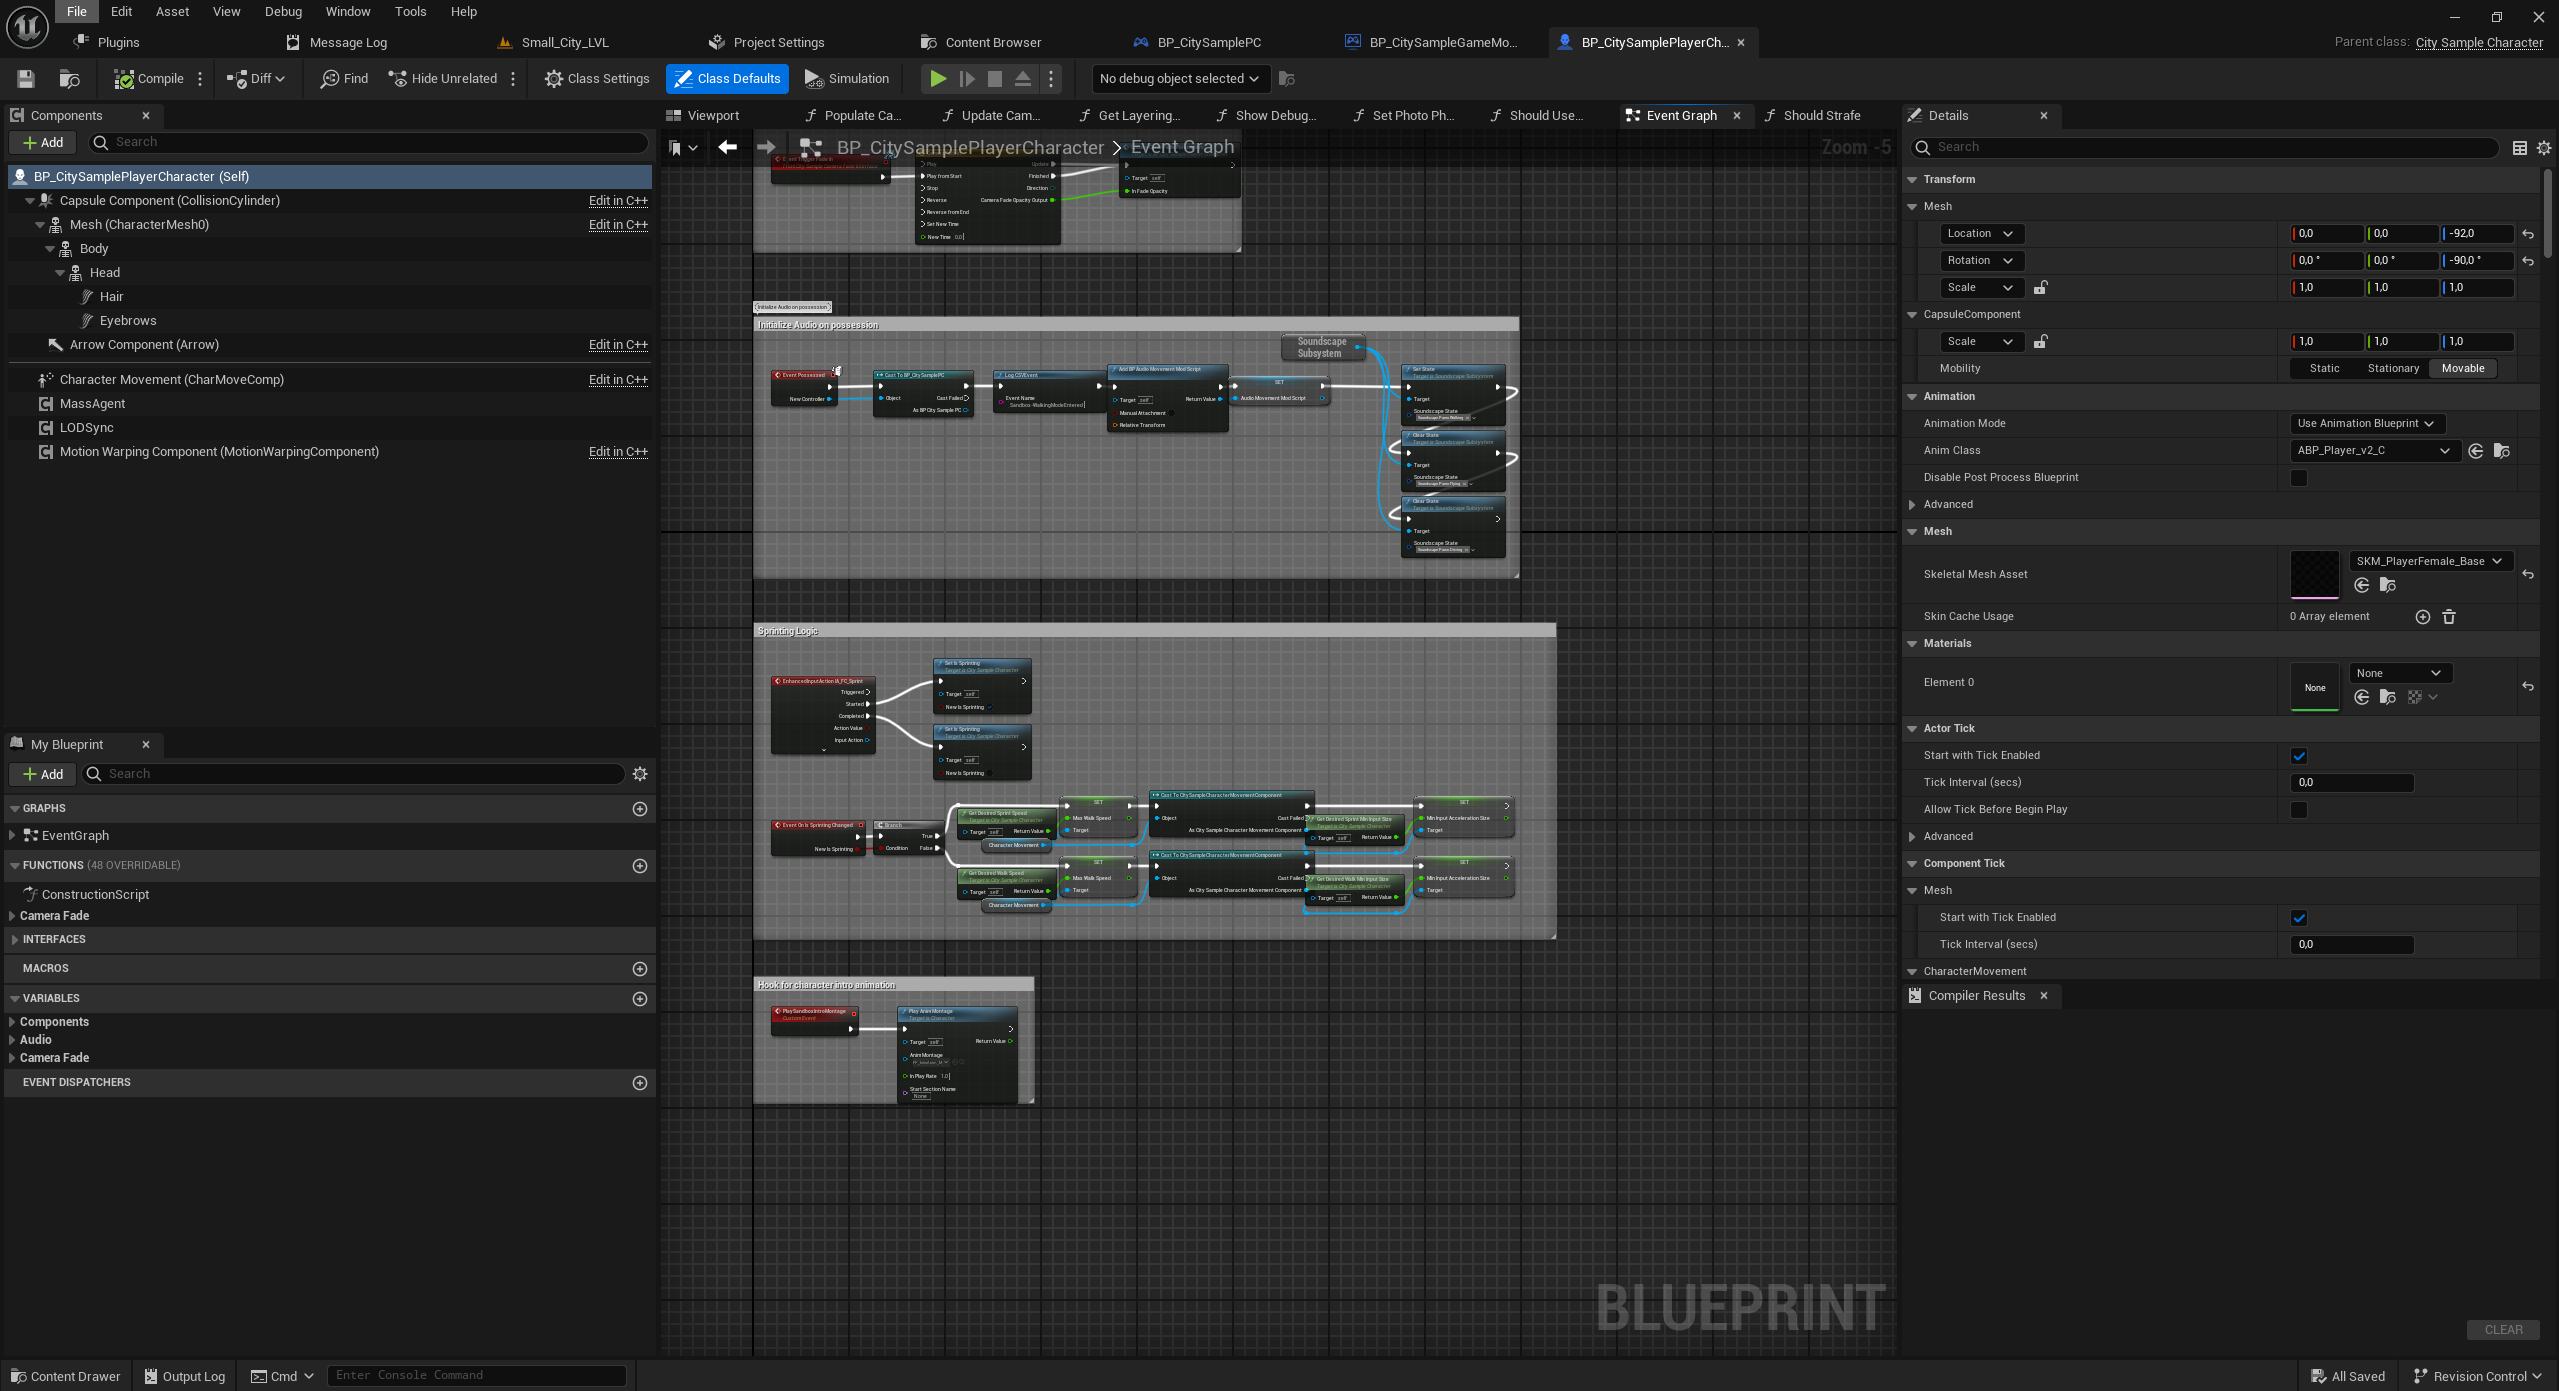Open debug object selection dropdown
Viewport: 2559px width, 1391px height.
1179,79
